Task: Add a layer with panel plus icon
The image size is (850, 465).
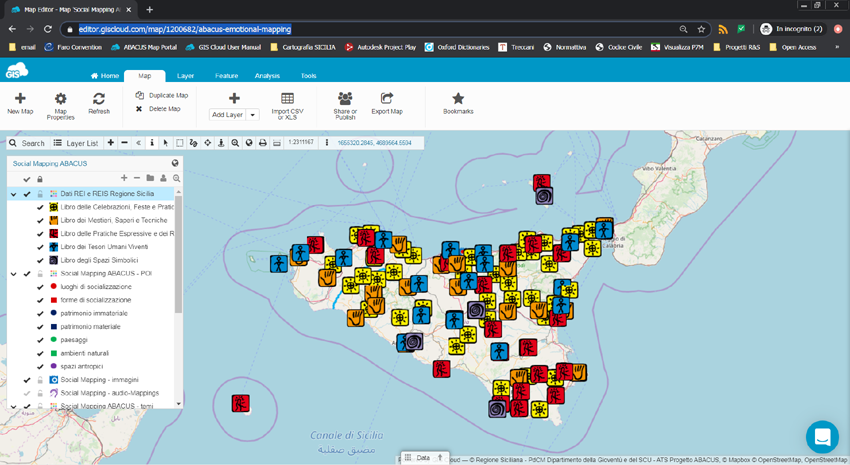Action: coord(124,178)
